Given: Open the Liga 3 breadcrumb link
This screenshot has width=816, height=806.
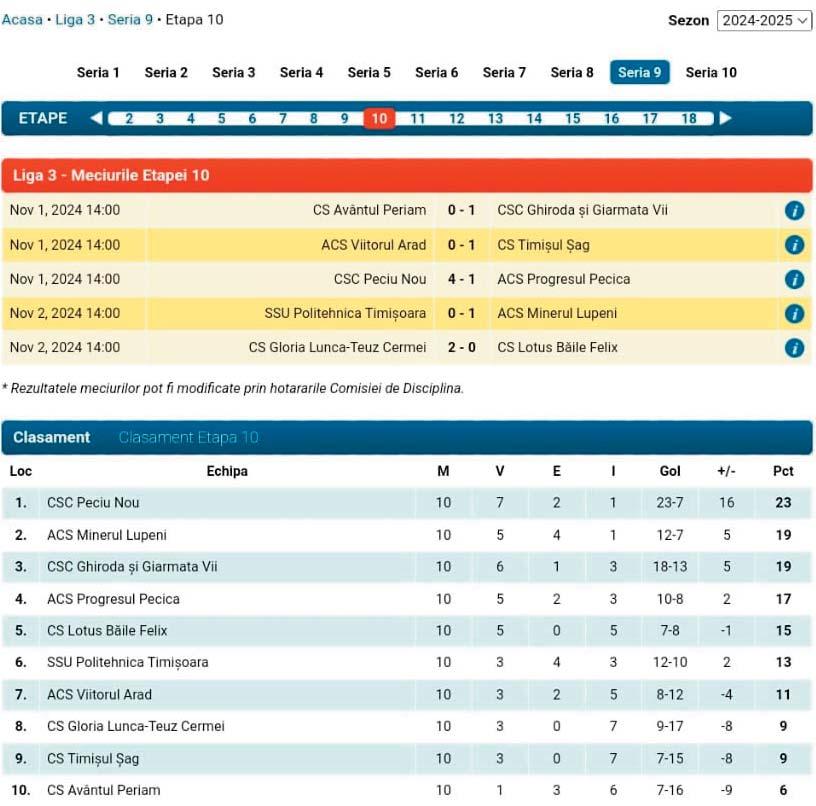Looking at the screenshot, I should click(x=75, y=20).
